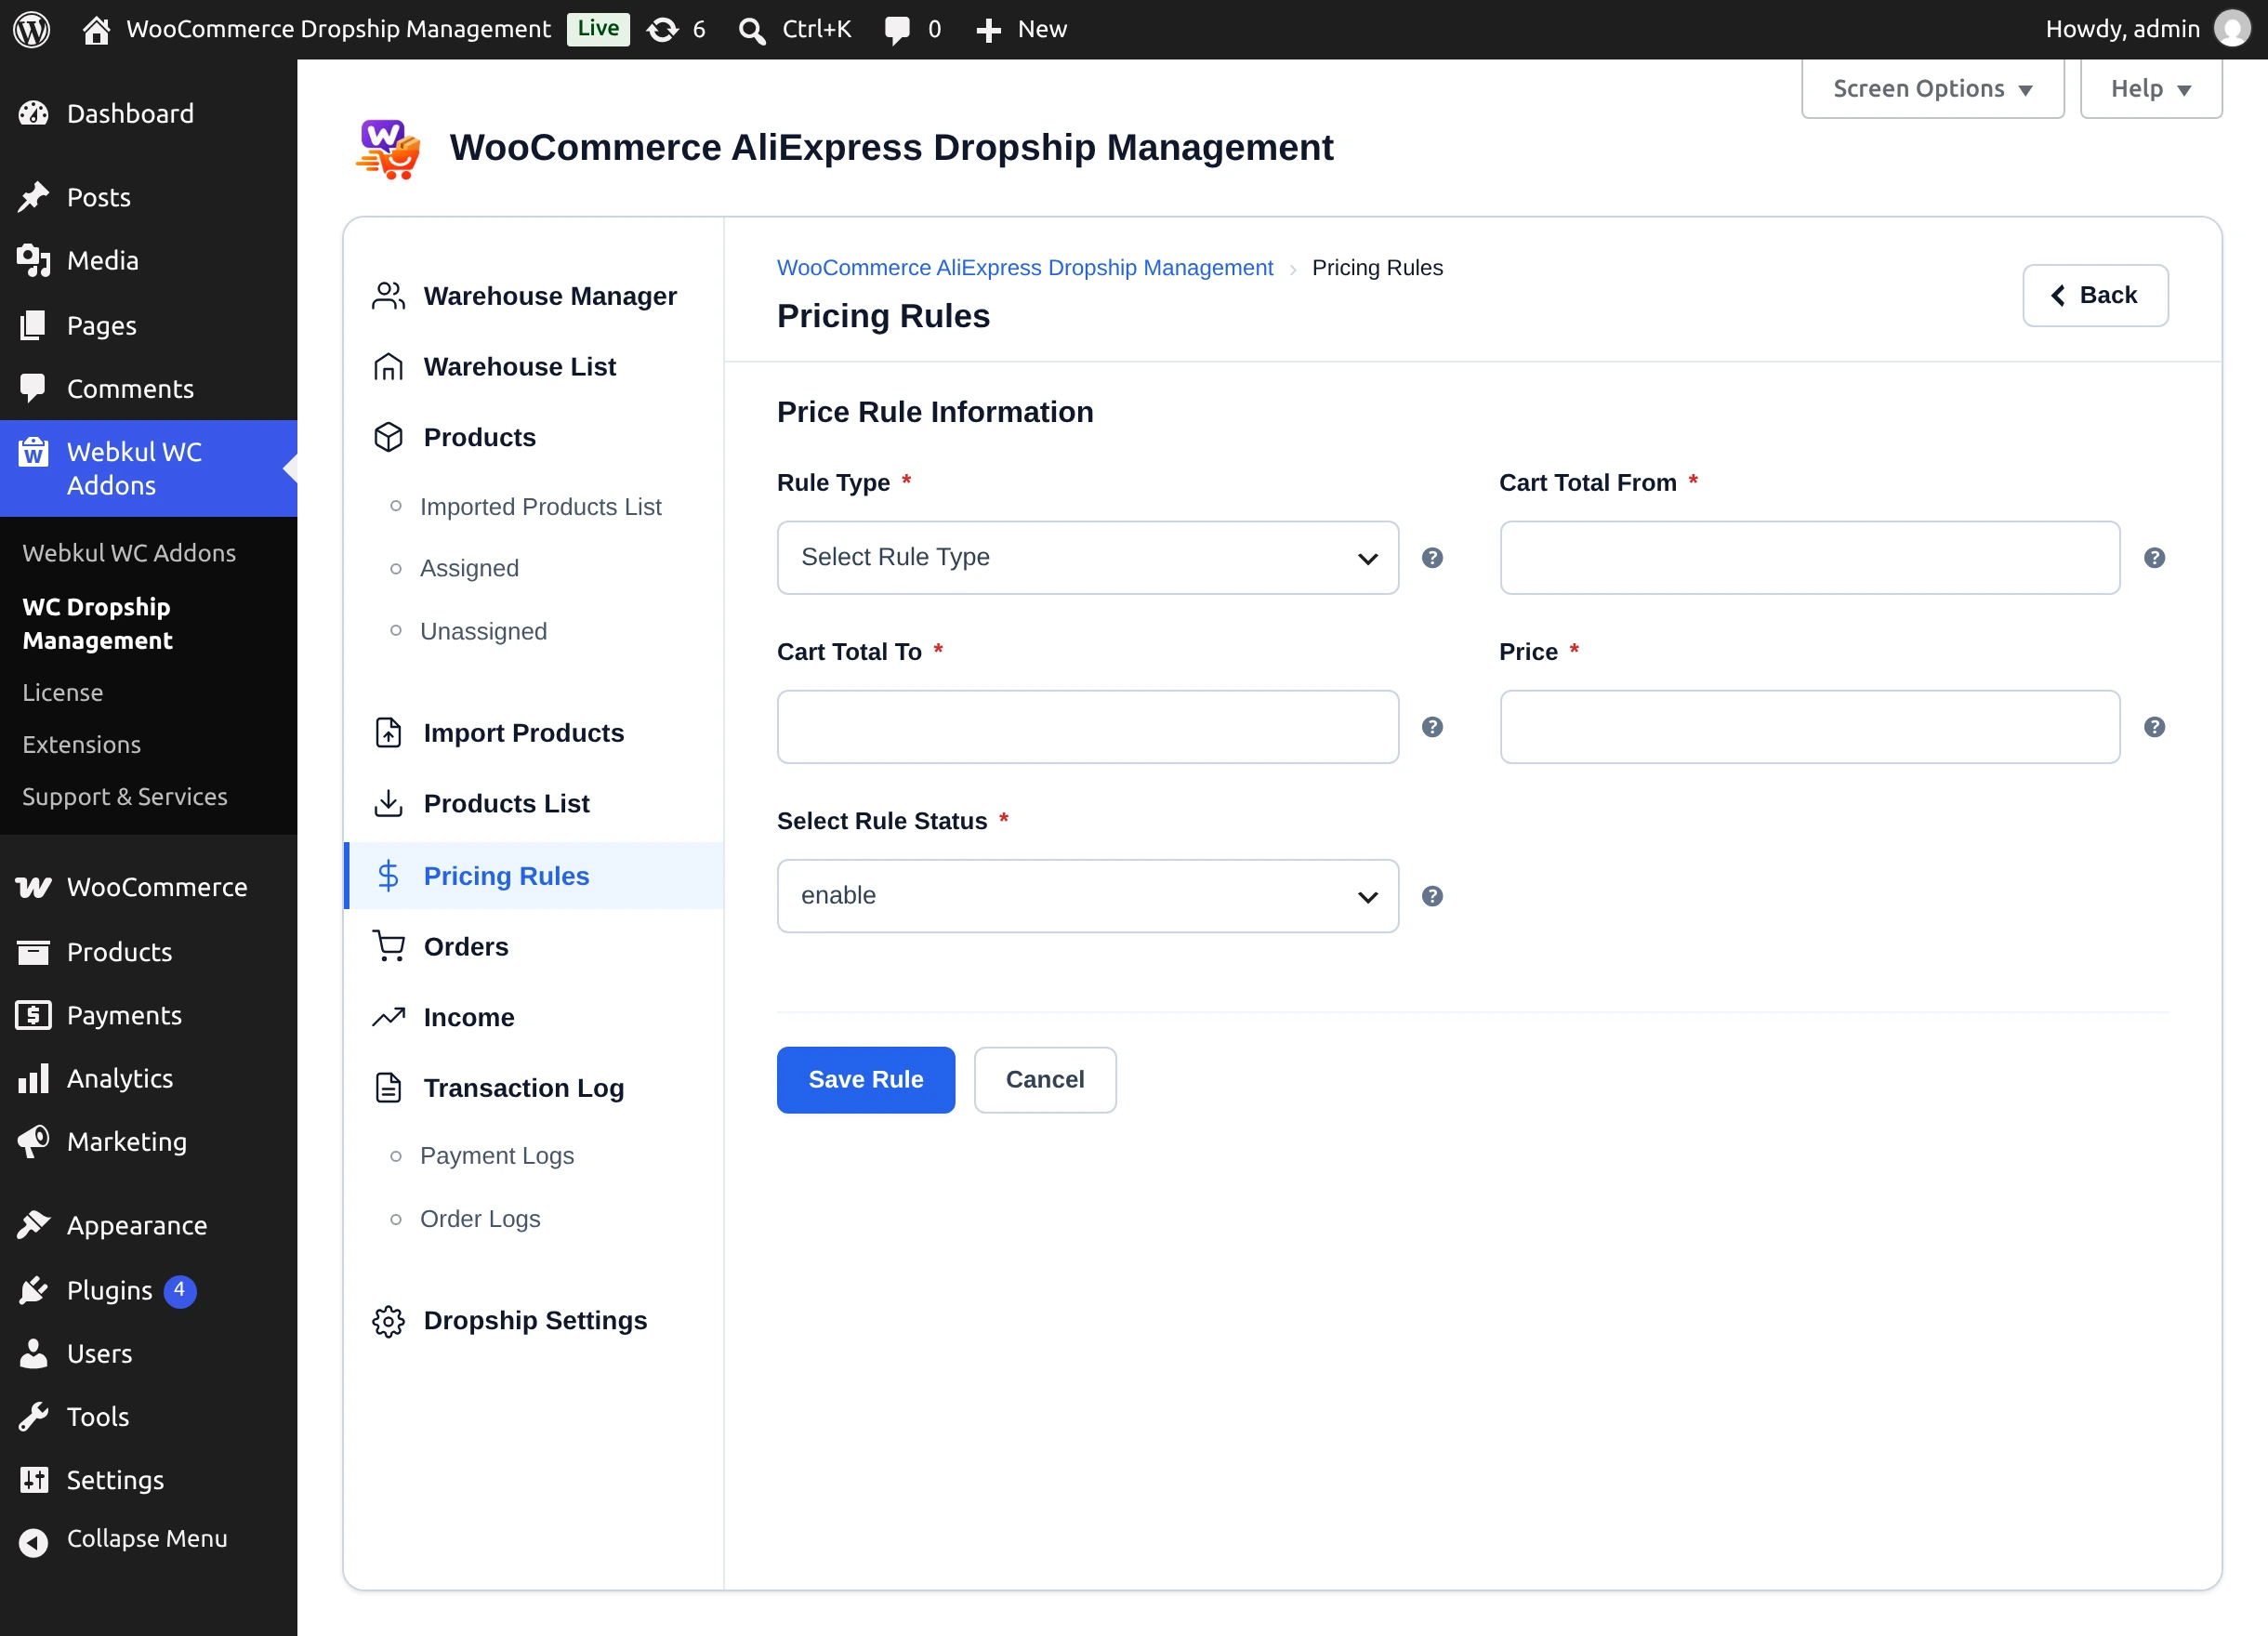Image resolution: width=2268 pixels, height=1636 pixels.
Task: Click the comments bubble icon in admin bar
Action: coord(897,30)
